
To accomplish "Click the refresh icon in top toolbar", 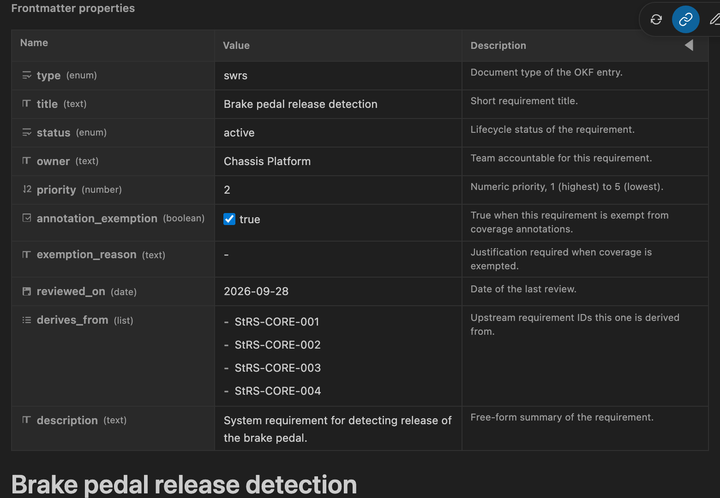I will pyautogui.click(x=656, y=19).
